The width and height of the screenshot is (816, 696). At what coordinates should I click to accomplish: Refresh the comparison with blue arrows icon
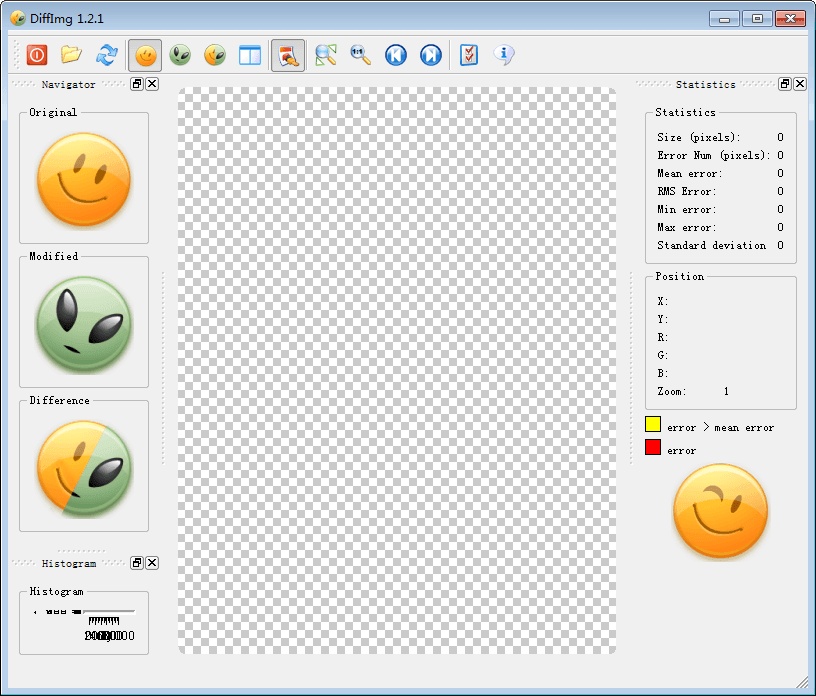pyautogui.click(x=105, y=55)
